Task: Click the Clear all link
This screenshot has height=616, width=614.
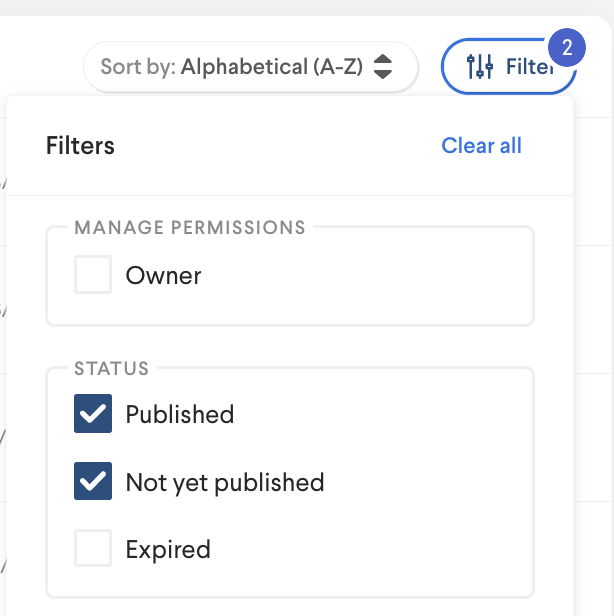Action: [481, 146]
